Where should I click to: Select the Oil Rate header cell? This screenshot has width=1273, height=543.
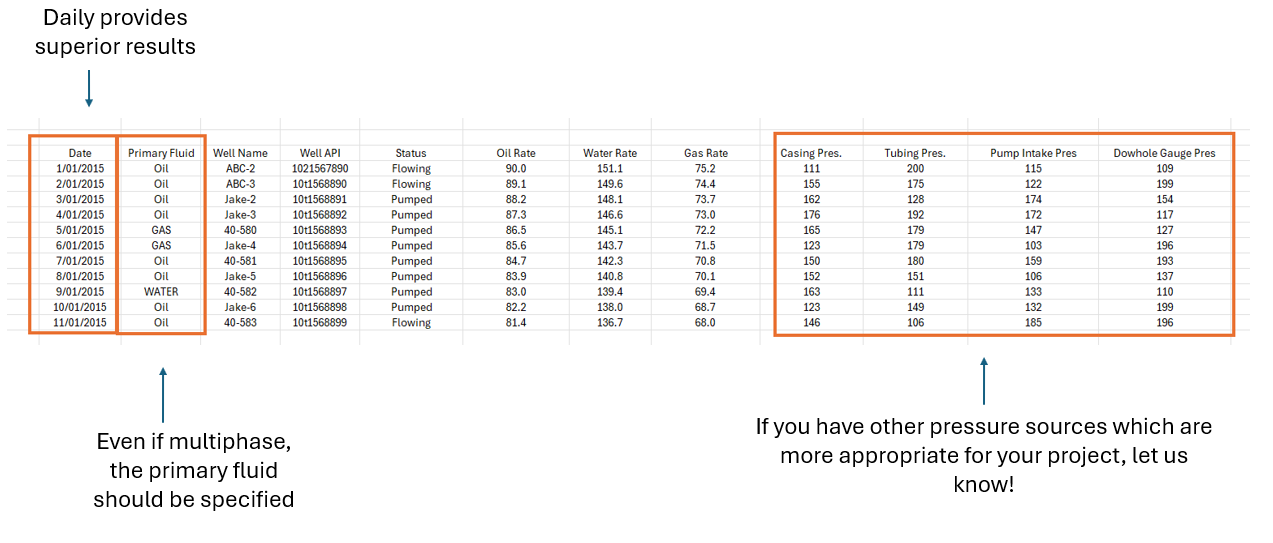coord(516,153)
